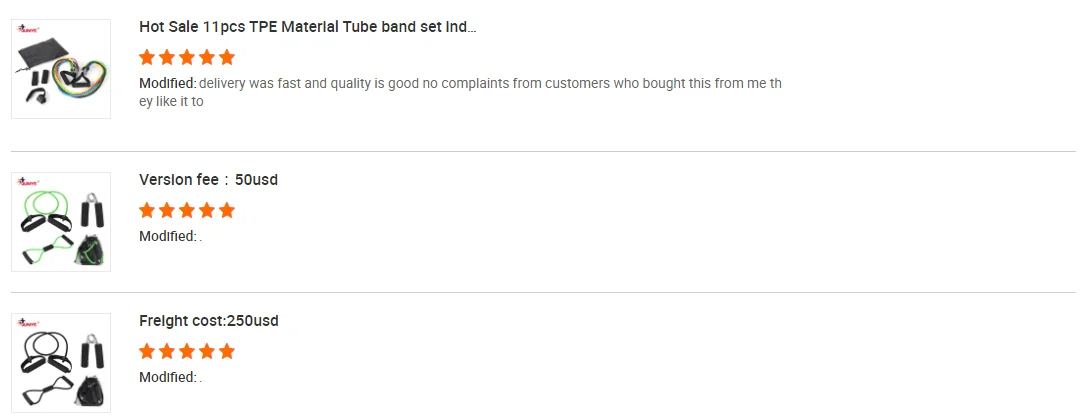Pick the third star under Freight cost
Image resolution: width=1089 pixels, height=419 pixels.
pyautogui.click(x=187, y=351)
